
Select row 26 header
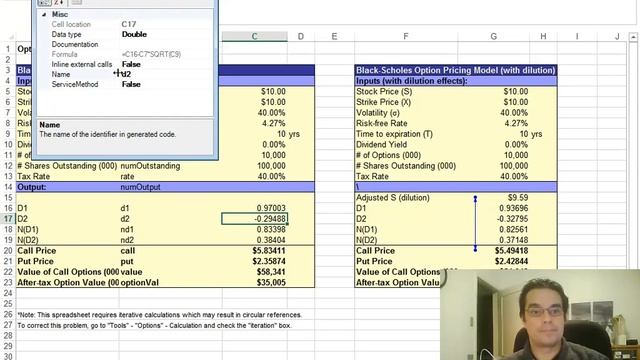tap(8, 314)
